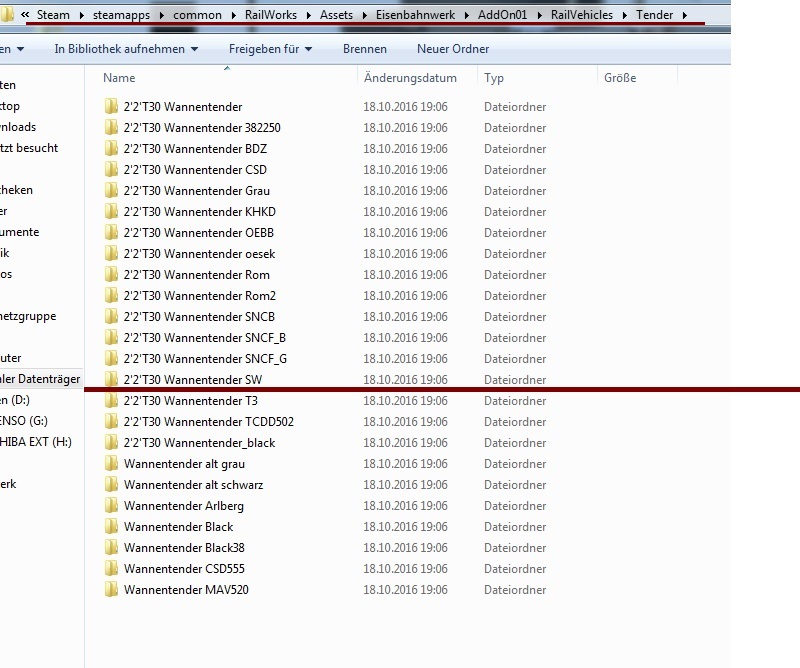Screen dimensions: 800x668
Task: Select folder name 'Wannentender MAV520'
Action: 186,589
